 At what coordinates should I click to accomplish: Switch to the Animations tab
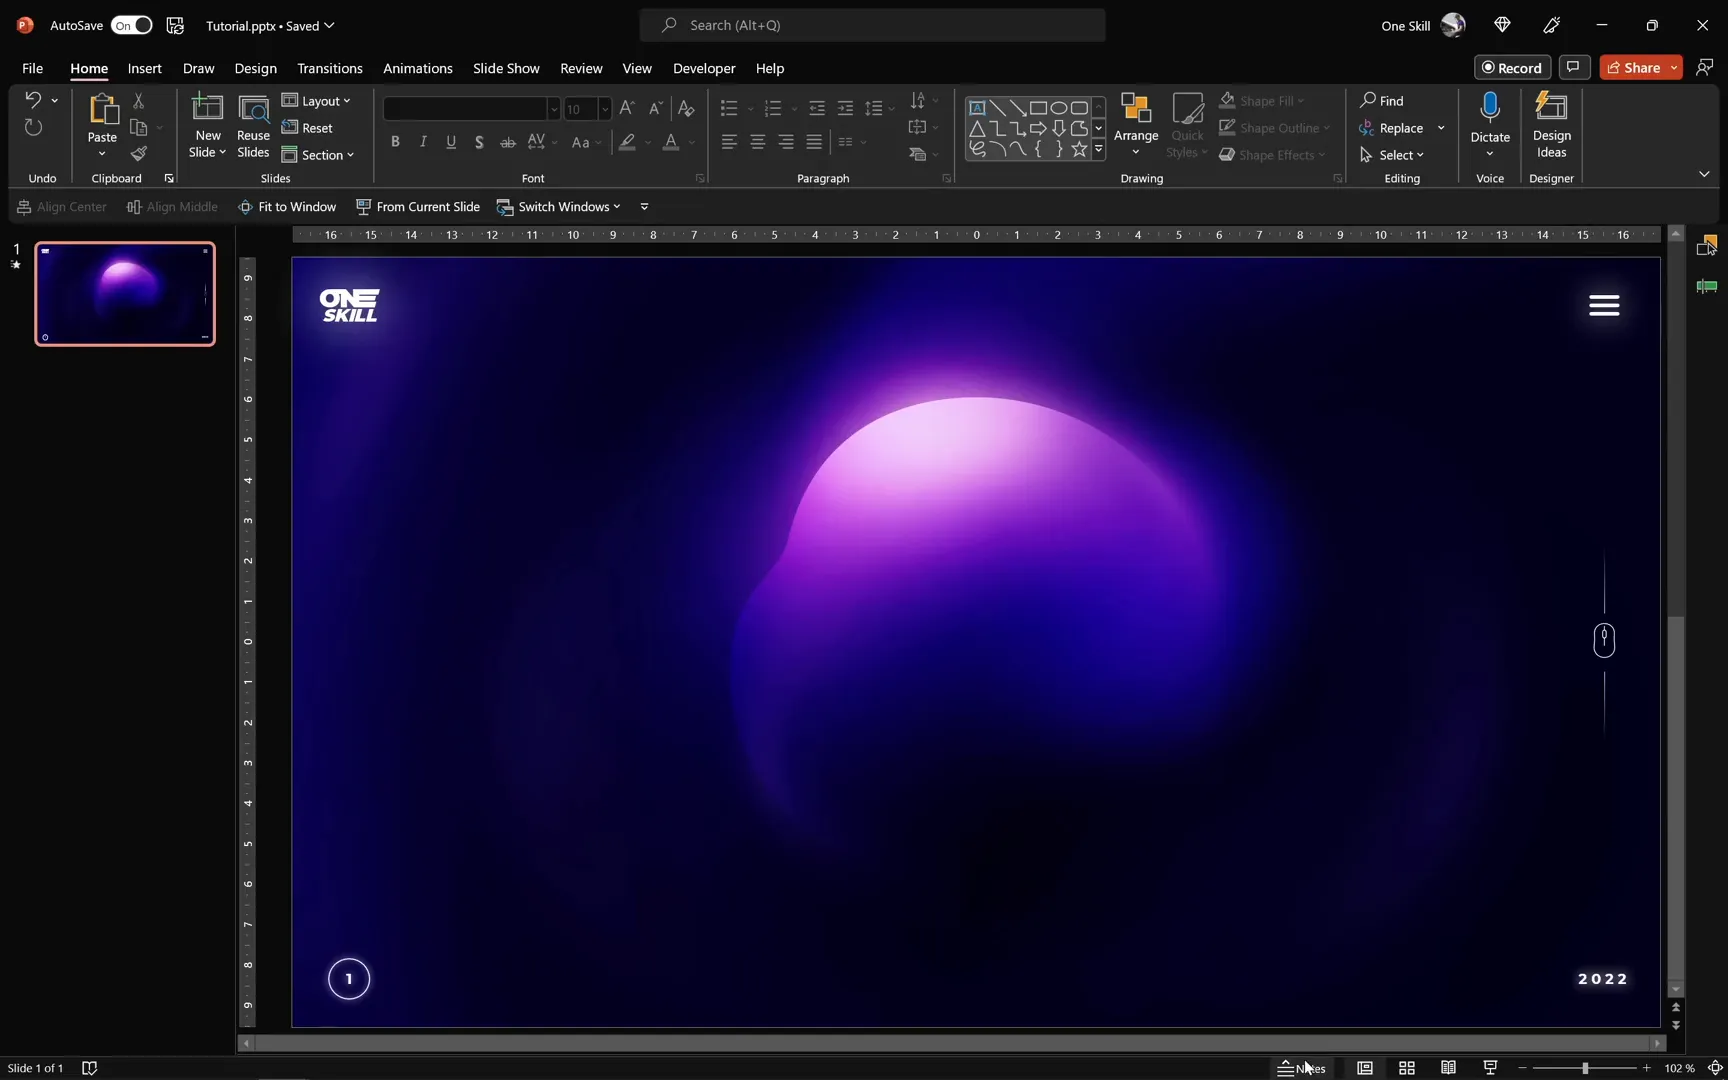(x=417, y=68)
